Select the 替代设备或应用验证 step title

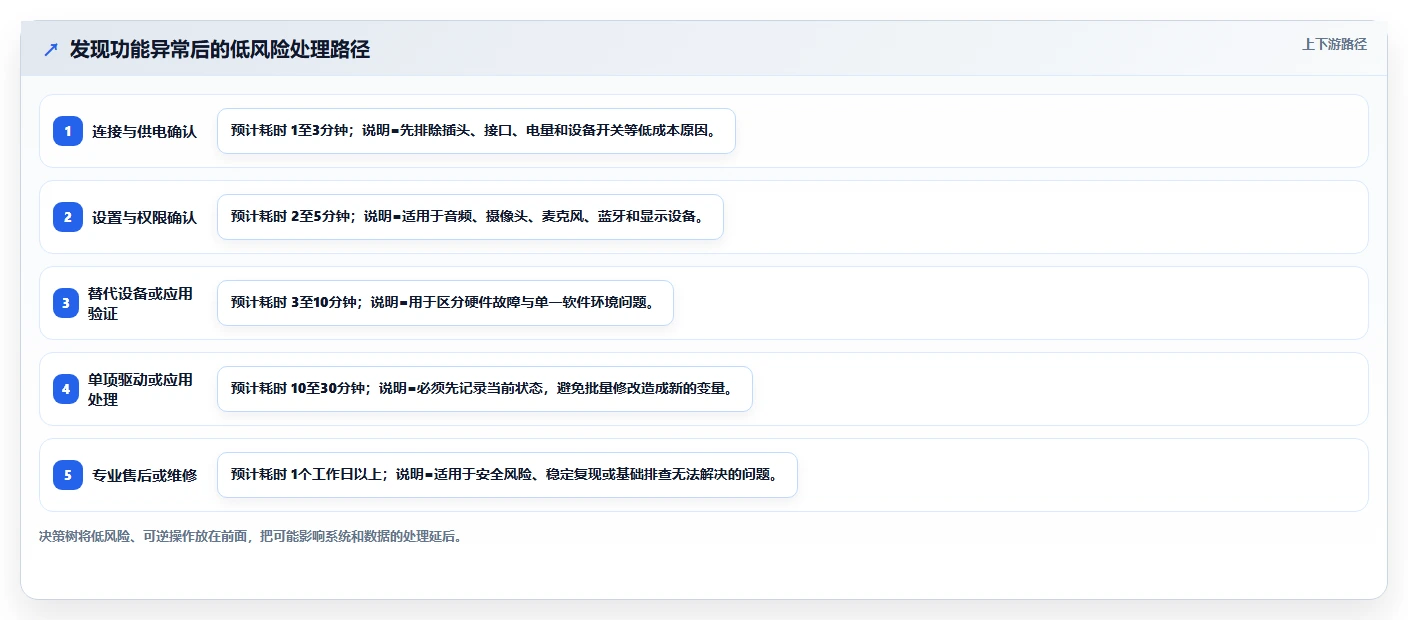tap(140, 303)
